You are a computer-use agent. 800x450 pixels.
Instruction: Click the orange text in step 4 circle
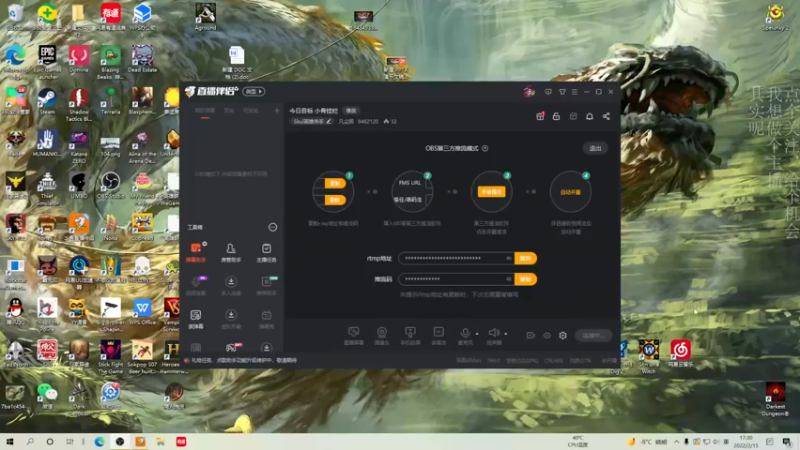coord(570,192)
